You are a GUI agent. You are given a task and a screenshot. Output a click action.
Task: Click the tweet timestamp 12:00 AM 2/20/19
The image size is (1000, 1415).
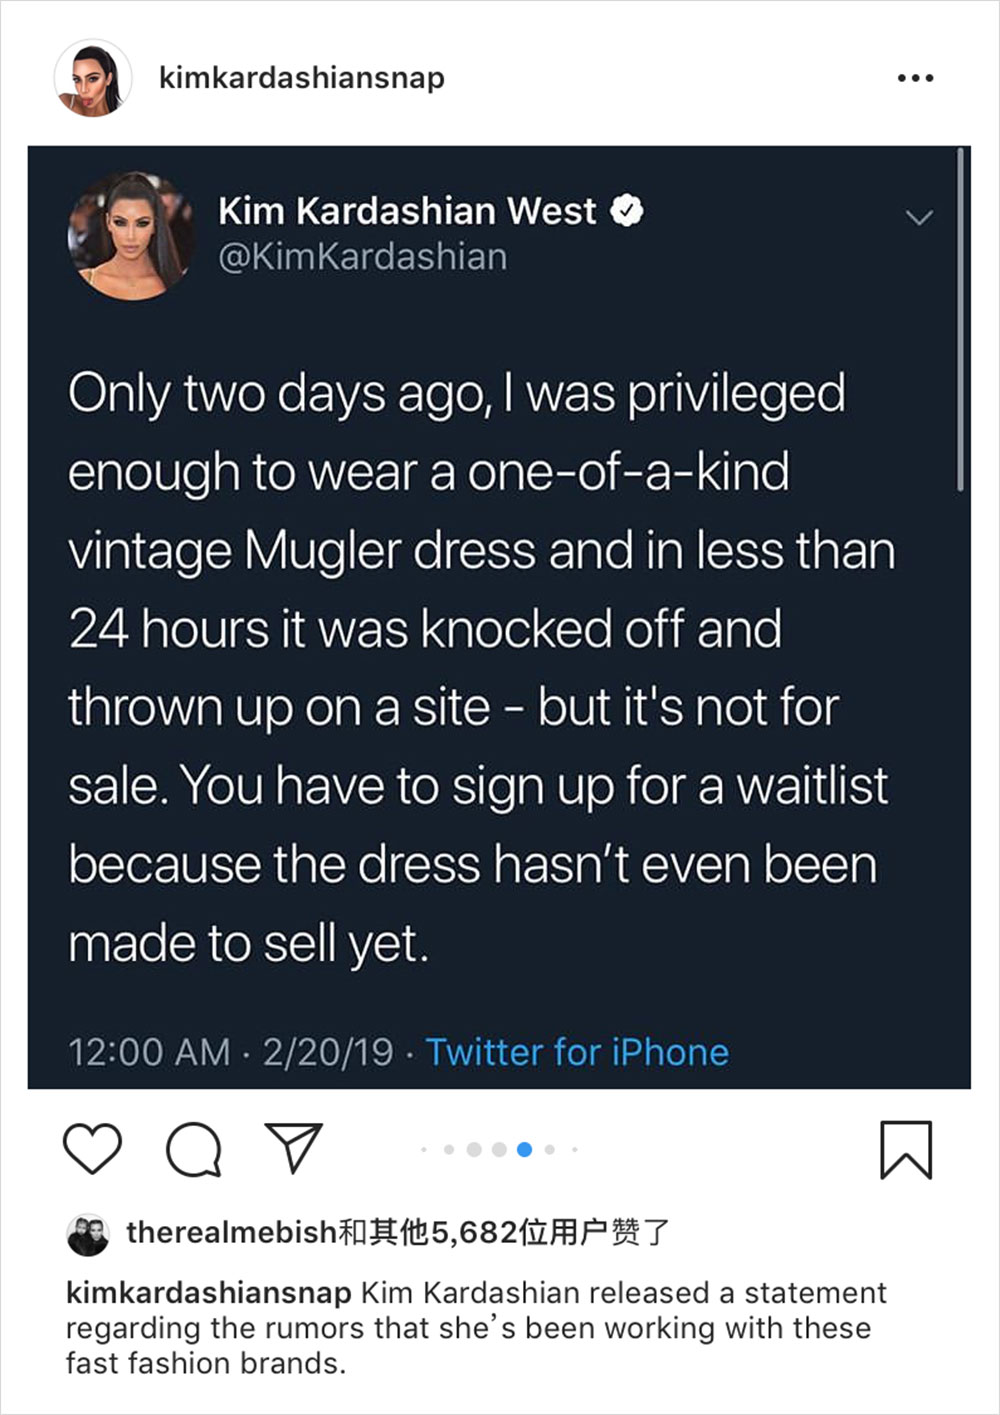coord(231,1052)
